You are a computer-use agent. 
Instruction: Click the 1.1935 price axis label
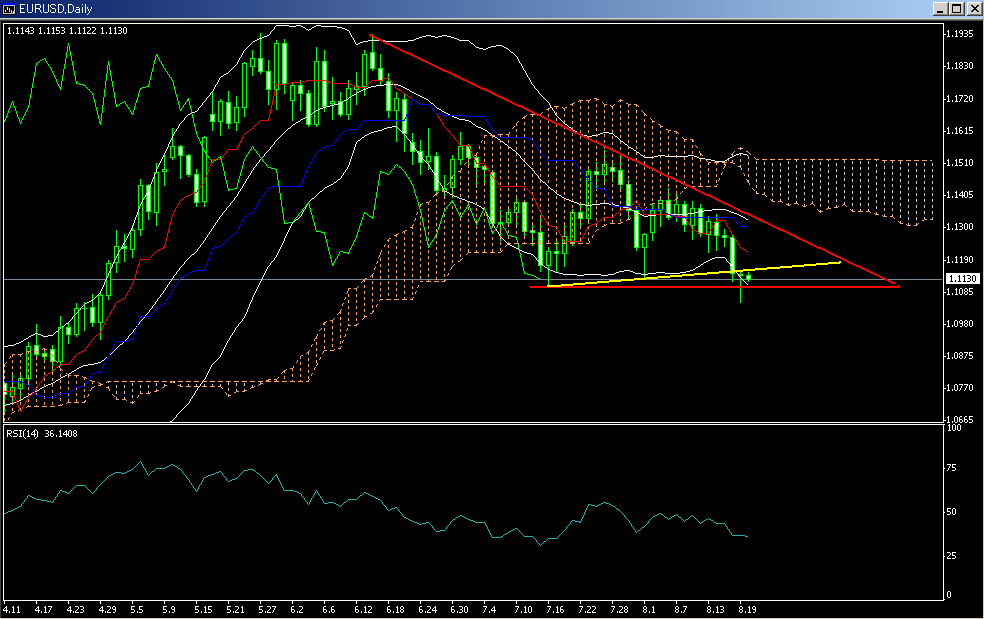click(960, 34)
